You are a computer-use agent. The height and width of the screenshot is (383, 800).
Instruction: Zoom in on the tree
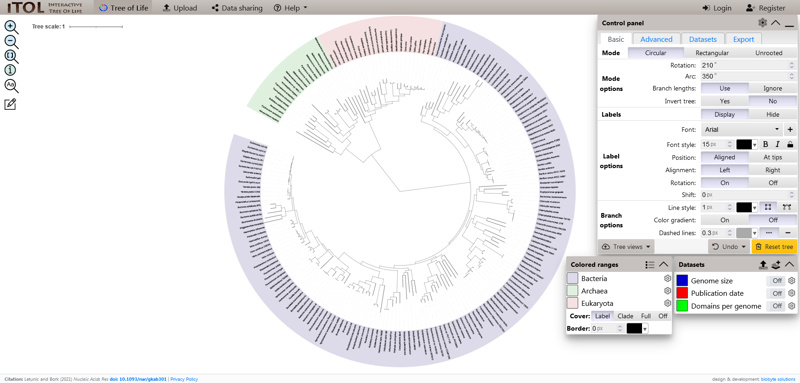11,27
